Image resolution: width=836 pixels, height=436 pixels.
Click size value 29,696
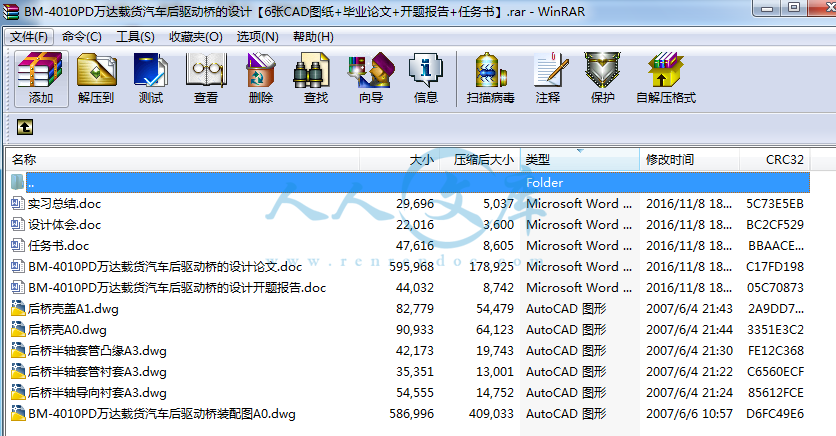click(415, 204)
